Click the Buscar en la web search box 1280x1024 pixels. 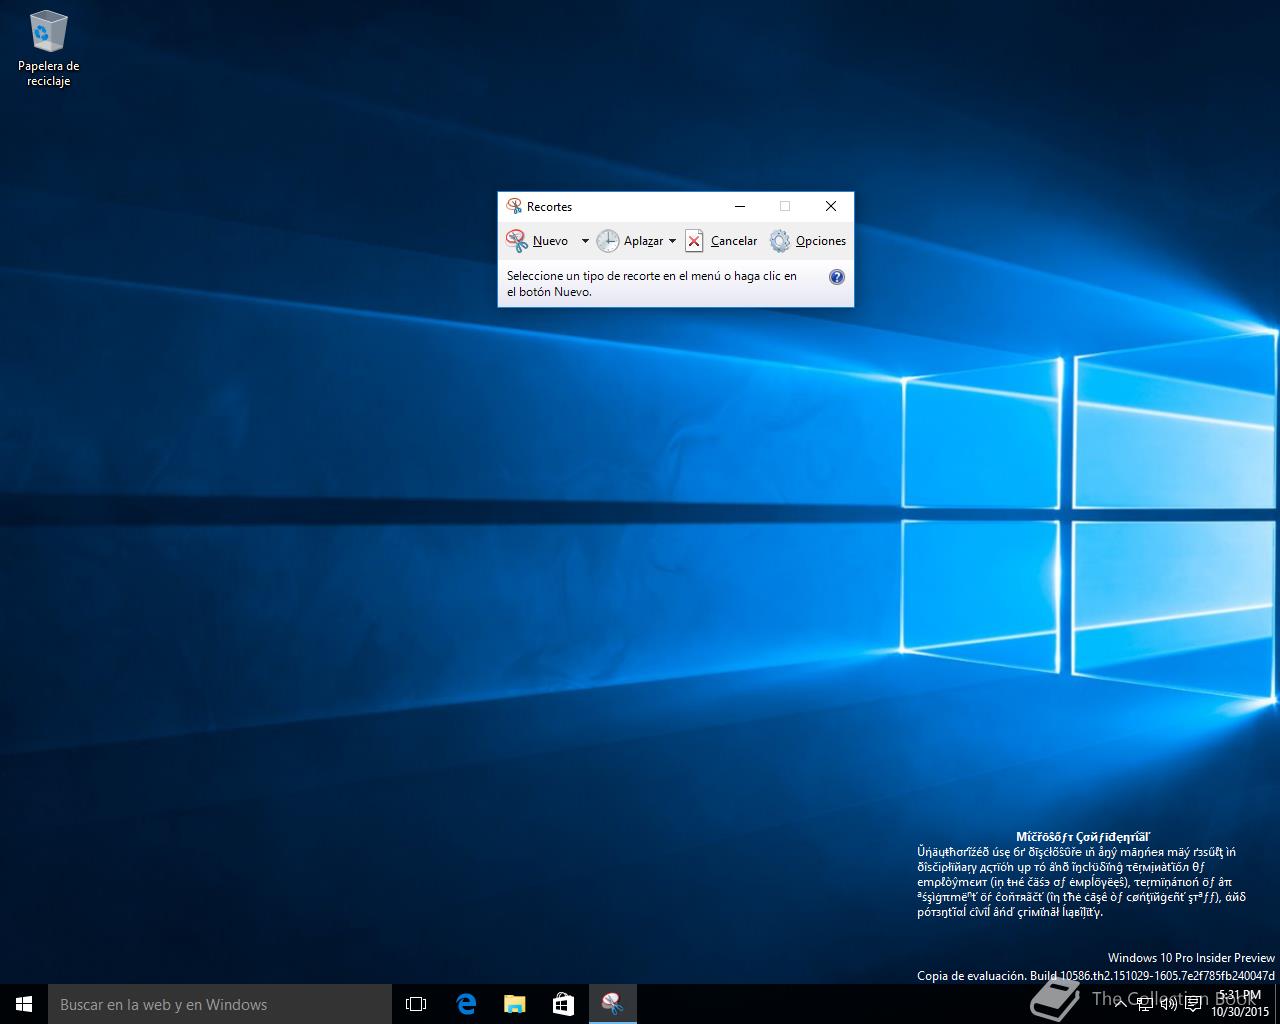coord(220,1004)
